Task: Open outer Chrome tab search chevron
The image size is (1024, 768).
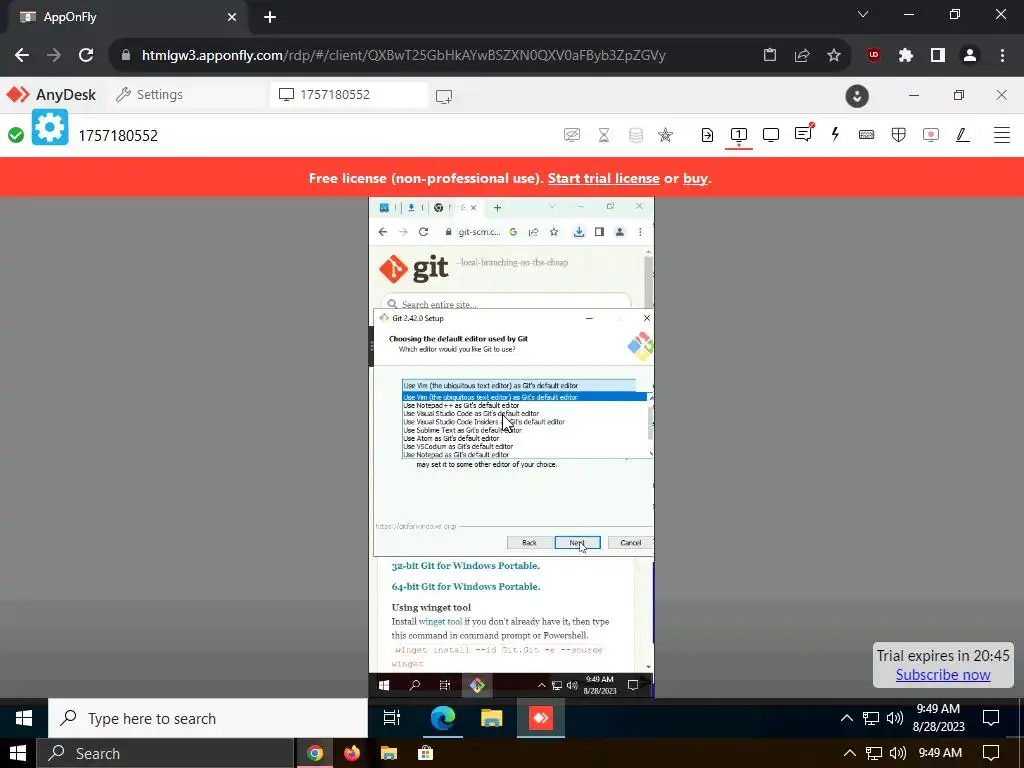Action: coord(863,14)
